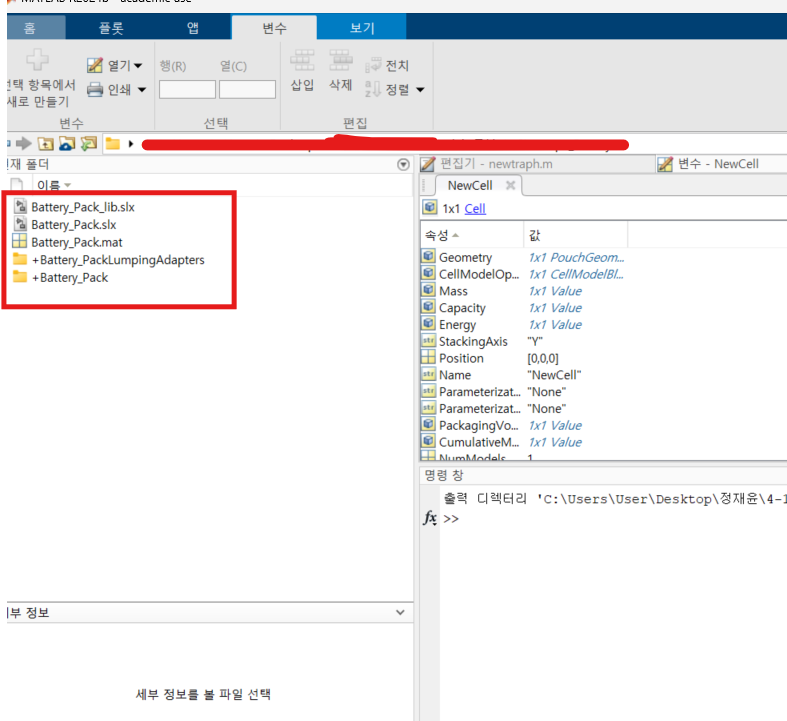Open the CumulativeM 1x1 Value link
787x721 pixels.
(x=555, y=442)
